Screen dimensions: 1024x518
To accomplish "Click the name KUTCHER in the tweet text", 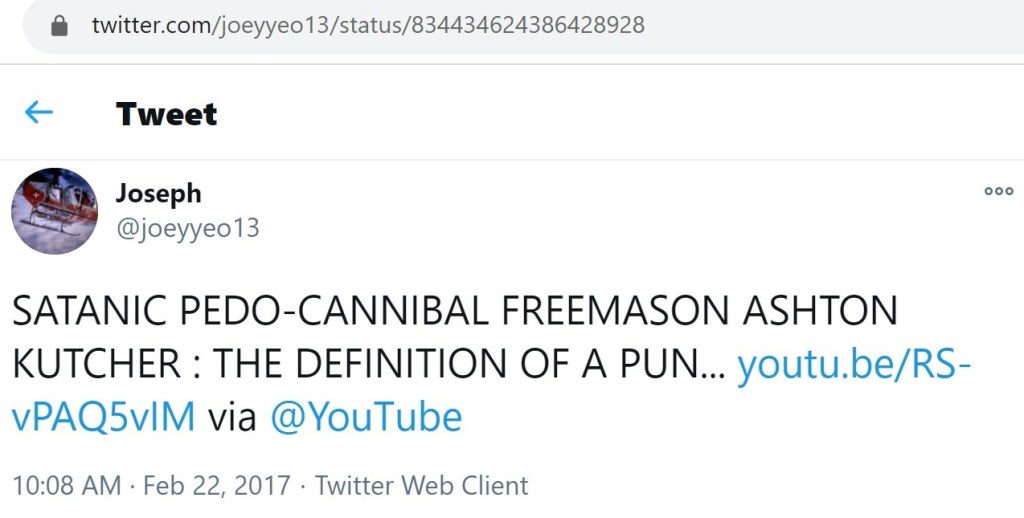I will point(98,365).
